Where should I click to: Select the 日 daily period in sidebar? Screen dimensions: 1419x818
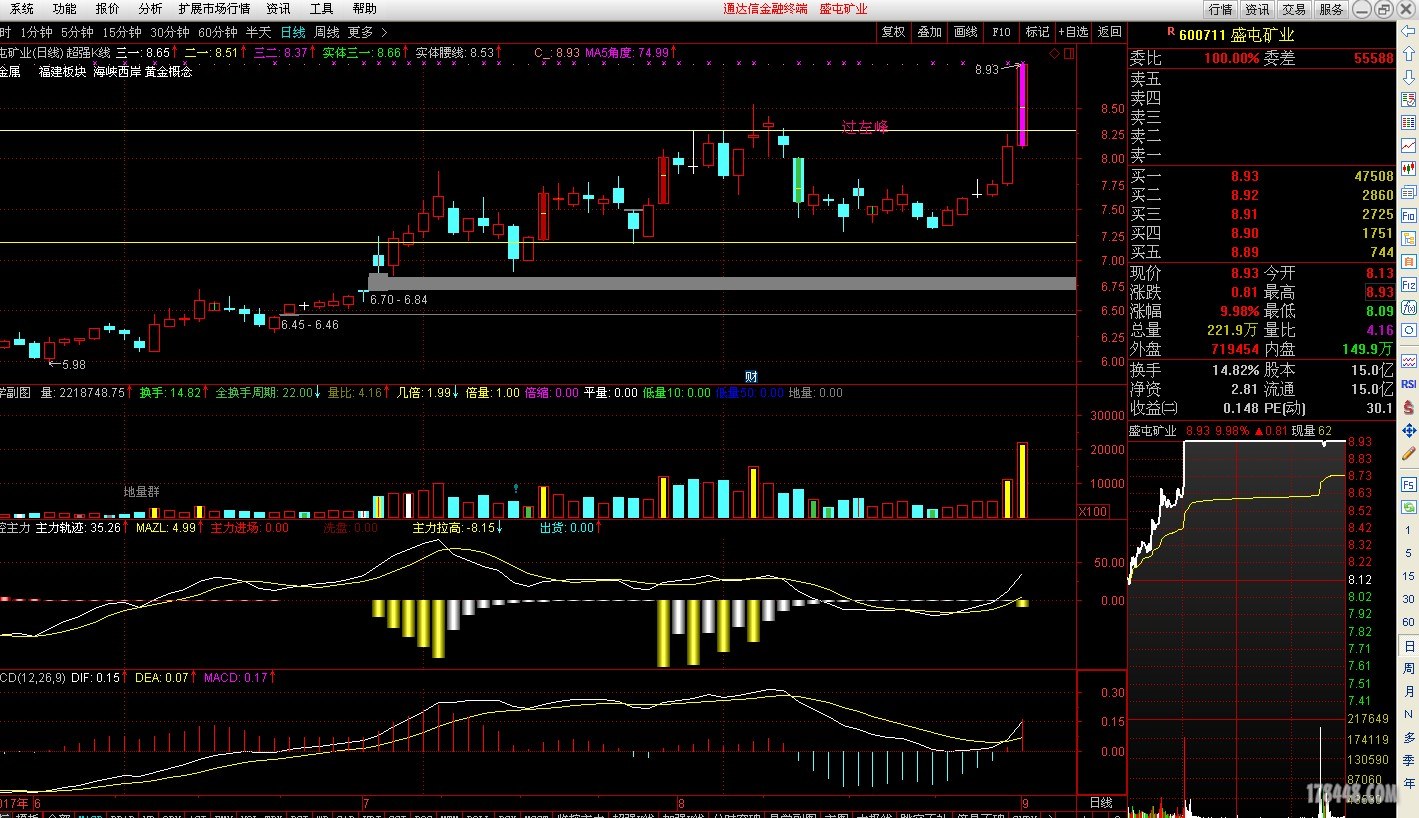click(x=1409, y=647)
